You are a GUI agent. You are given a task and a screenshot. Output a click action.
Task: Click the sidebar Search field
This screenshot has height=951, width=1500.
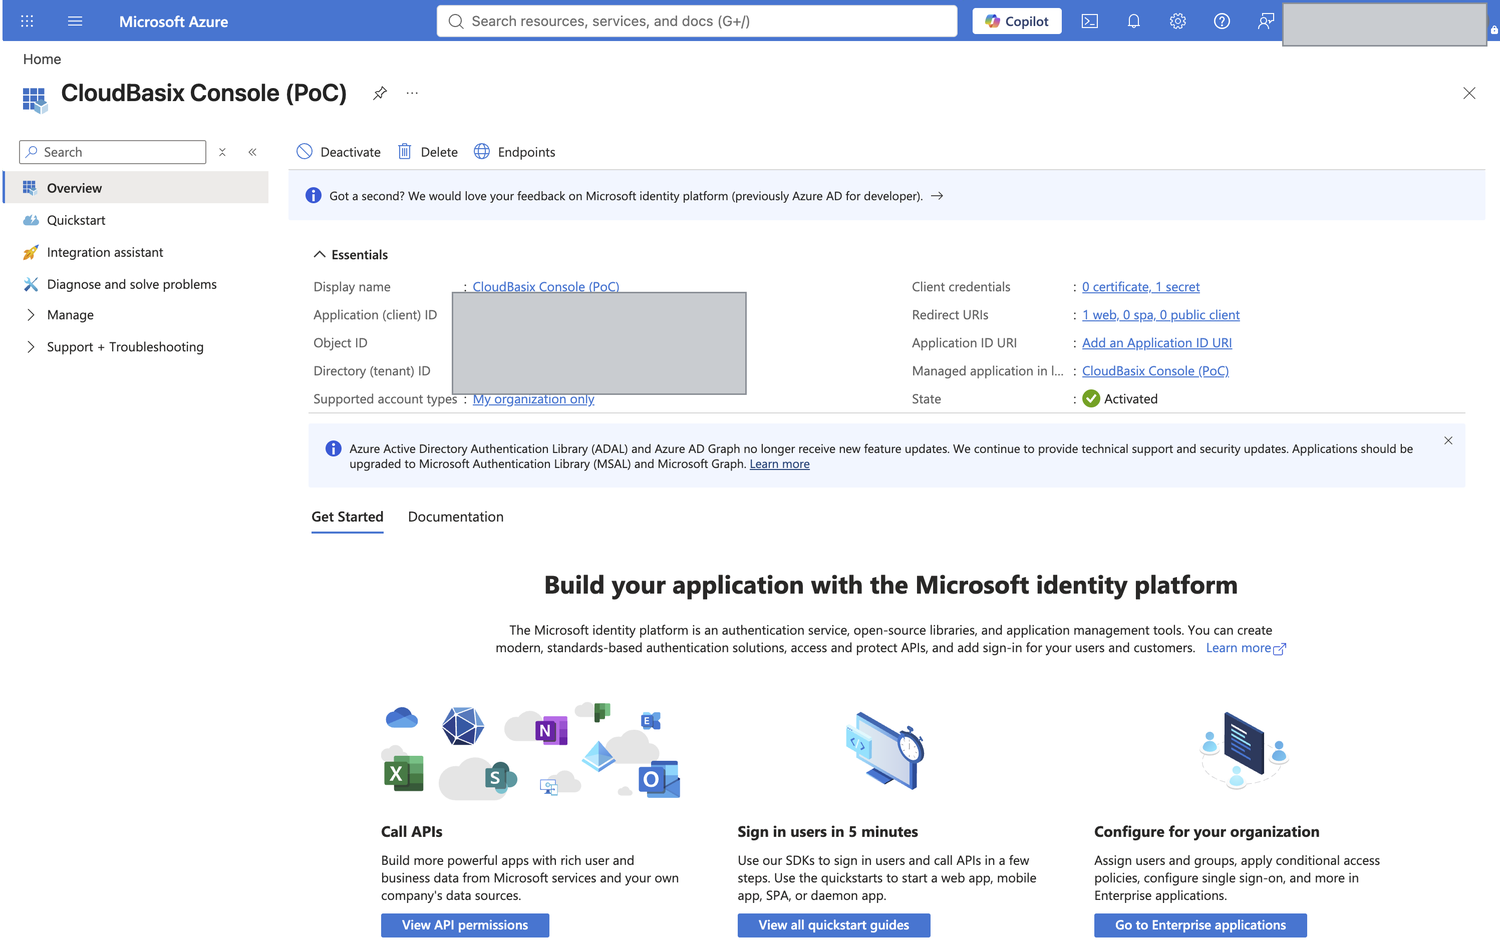[x=113, y=152]
